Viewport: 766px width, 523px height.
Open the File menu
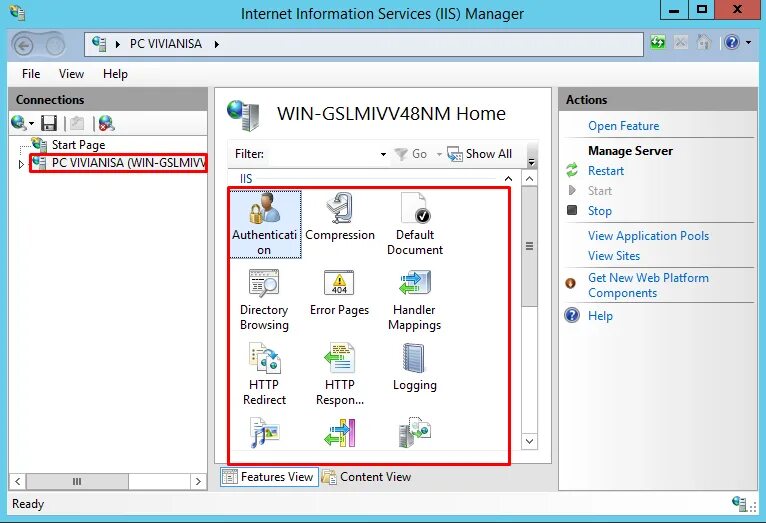31,74
